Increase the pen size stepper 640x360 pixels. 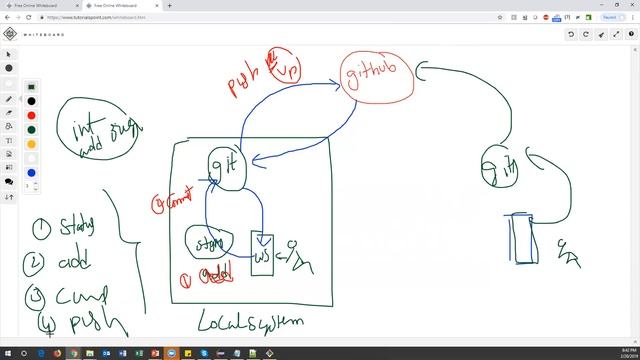36,184
